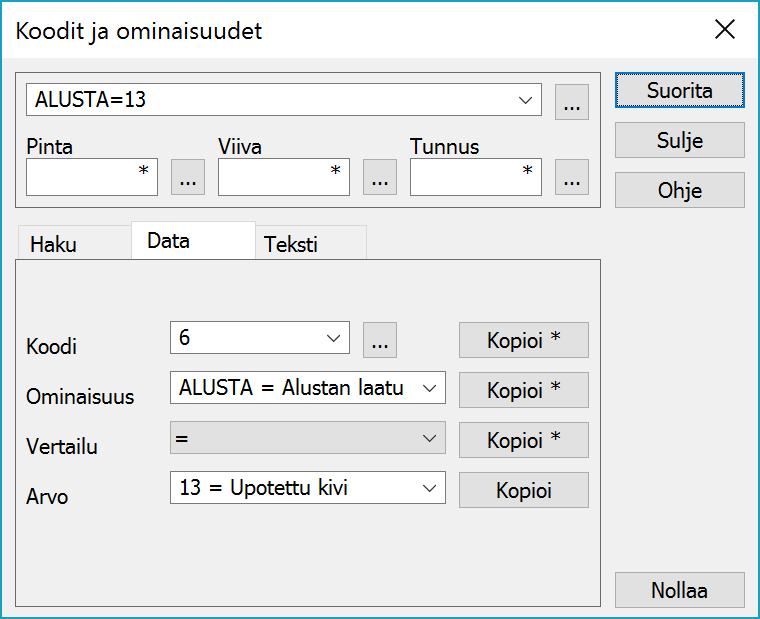
Task: Click the browse button beside ALUSTA=13 field
Action: pyautogui.click(x=571, y=101)
